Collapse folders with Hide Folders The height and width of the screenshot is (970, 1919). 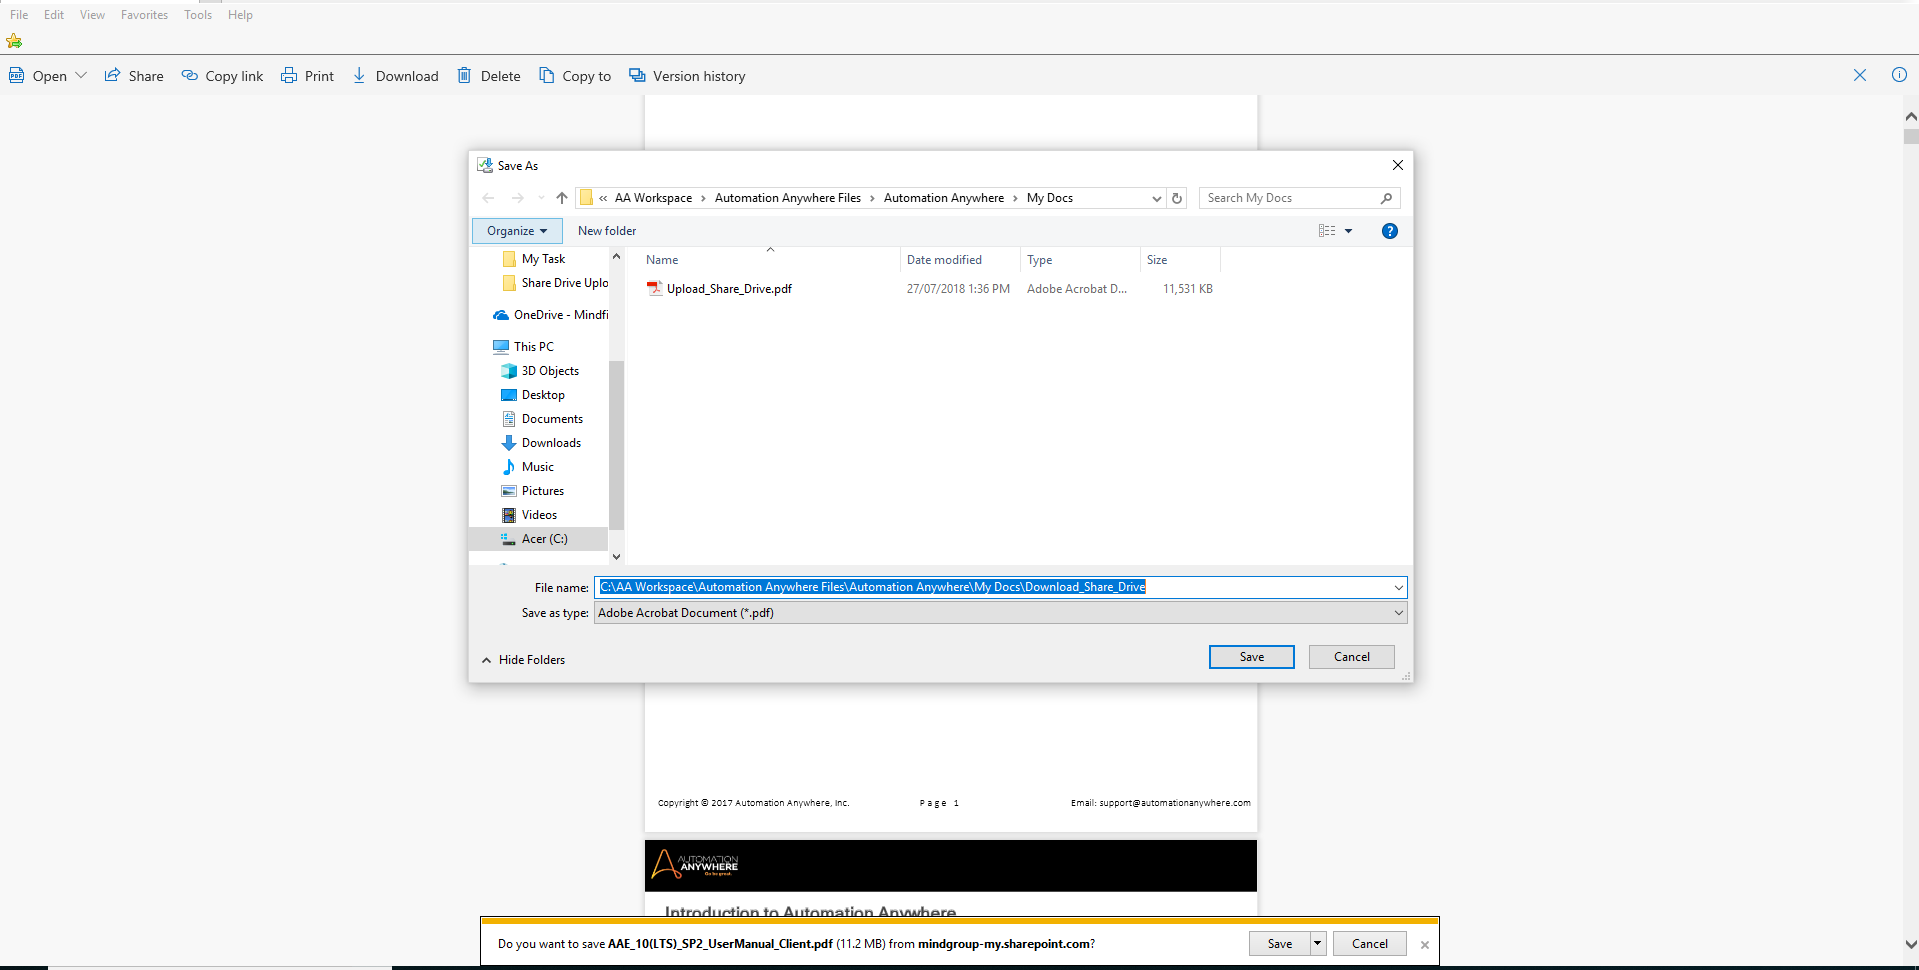click(x=523, y=660)
